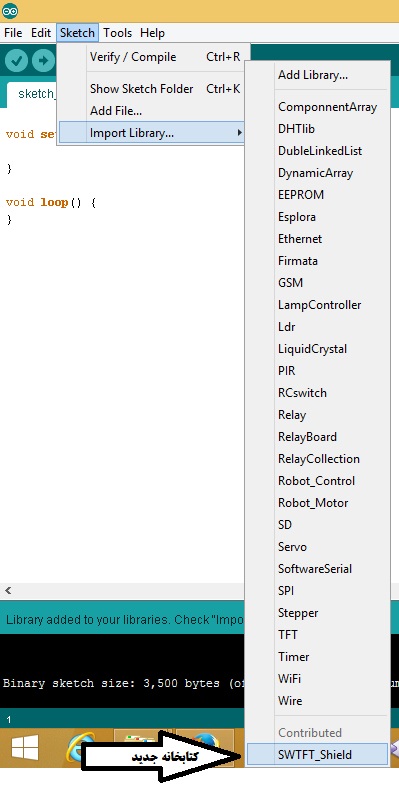
Task: Import the Timer library
Action: 317,658
